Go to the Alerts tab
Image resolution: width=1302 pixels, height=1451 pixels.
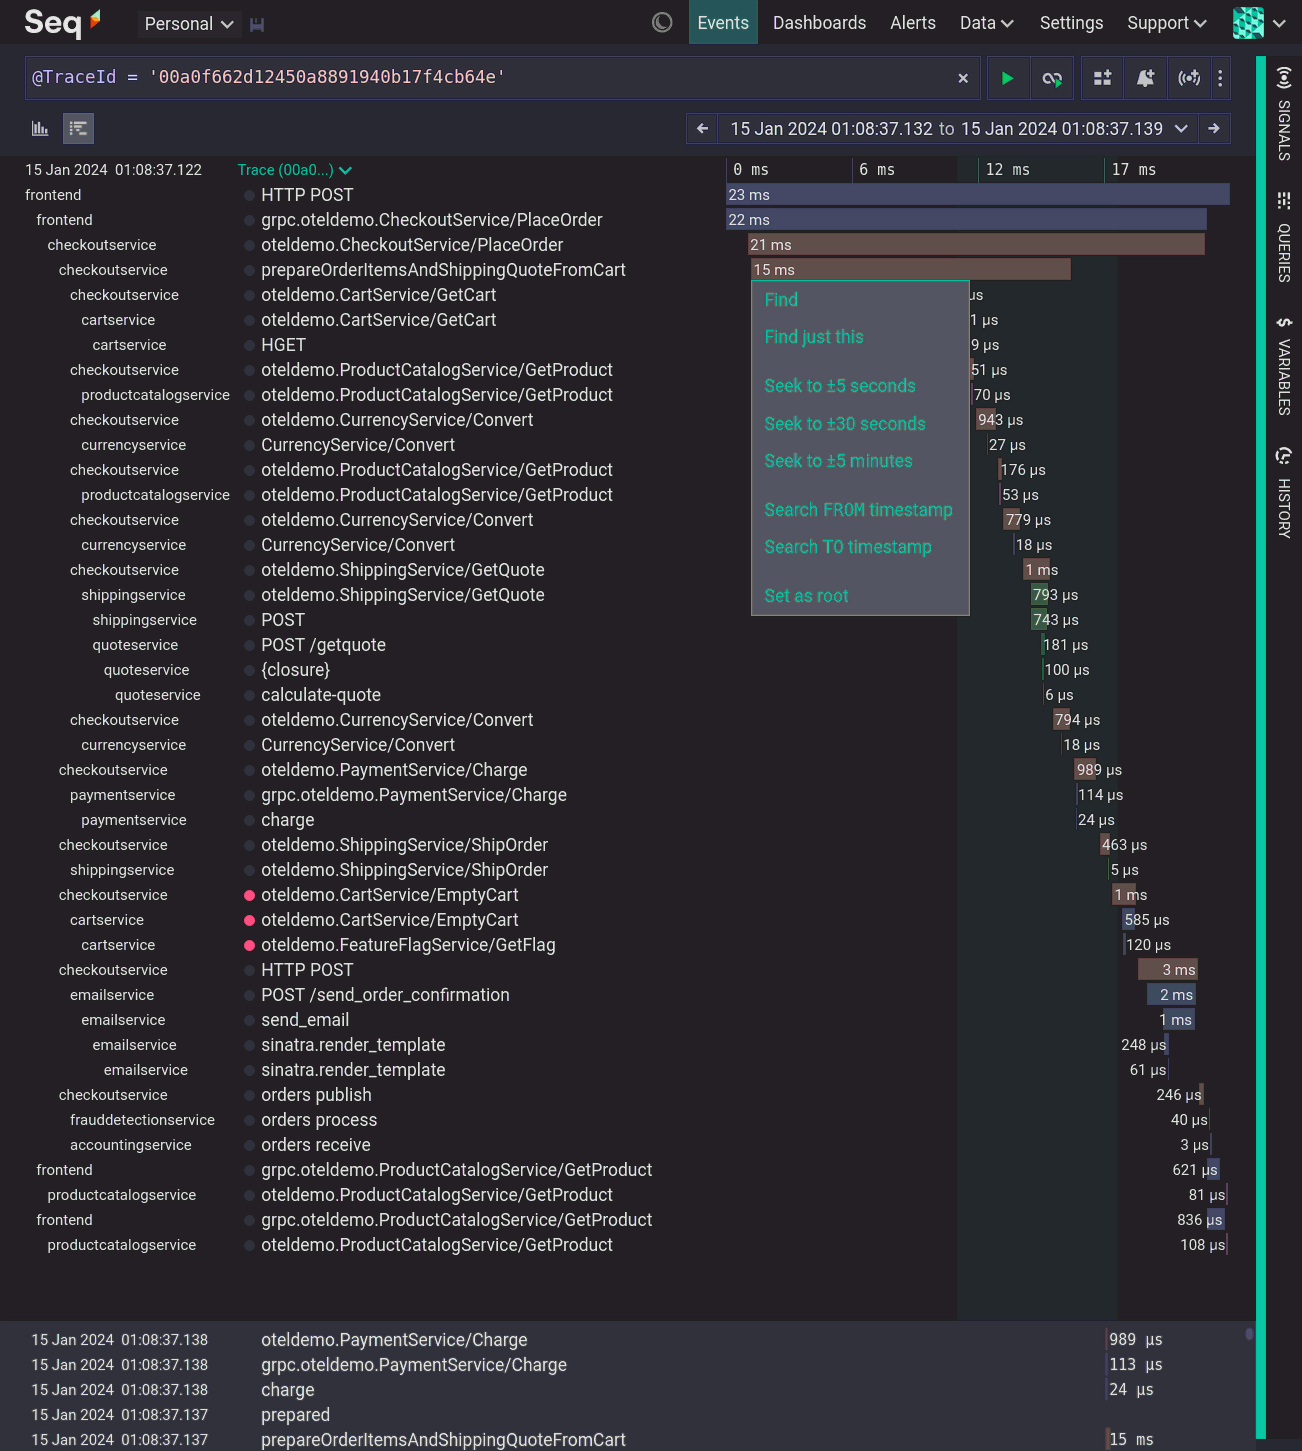click(913, 23)
